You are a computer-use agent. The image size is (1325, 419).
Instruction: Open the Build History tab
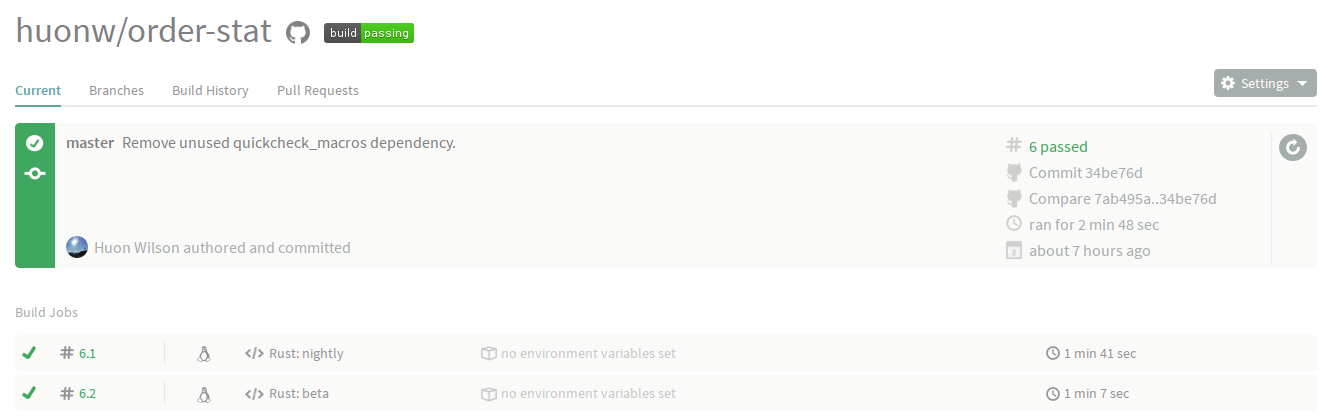pos(210,90)
